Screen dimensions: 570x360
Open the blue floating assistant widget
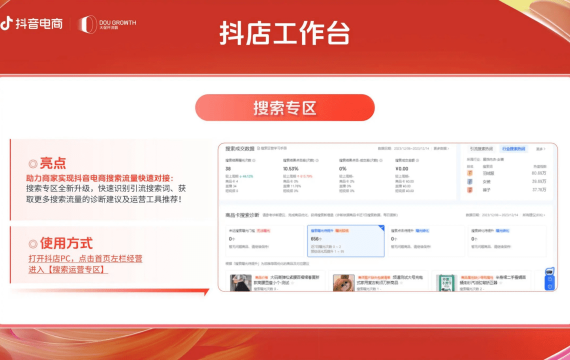pyautogui.click(x=550, y=279)
